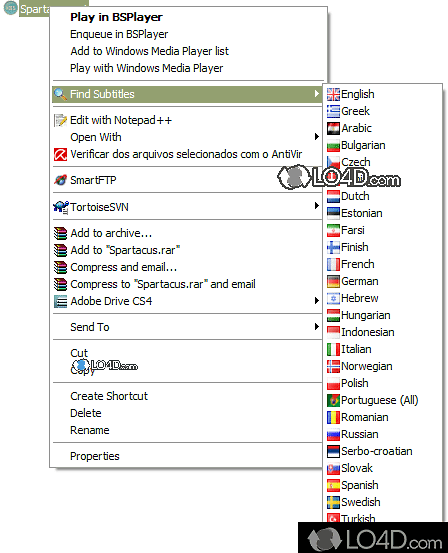Pick Slovak subtitle language
Image resolution: width=448 pixels, height=553 pixels.
[x=357, y=468]
